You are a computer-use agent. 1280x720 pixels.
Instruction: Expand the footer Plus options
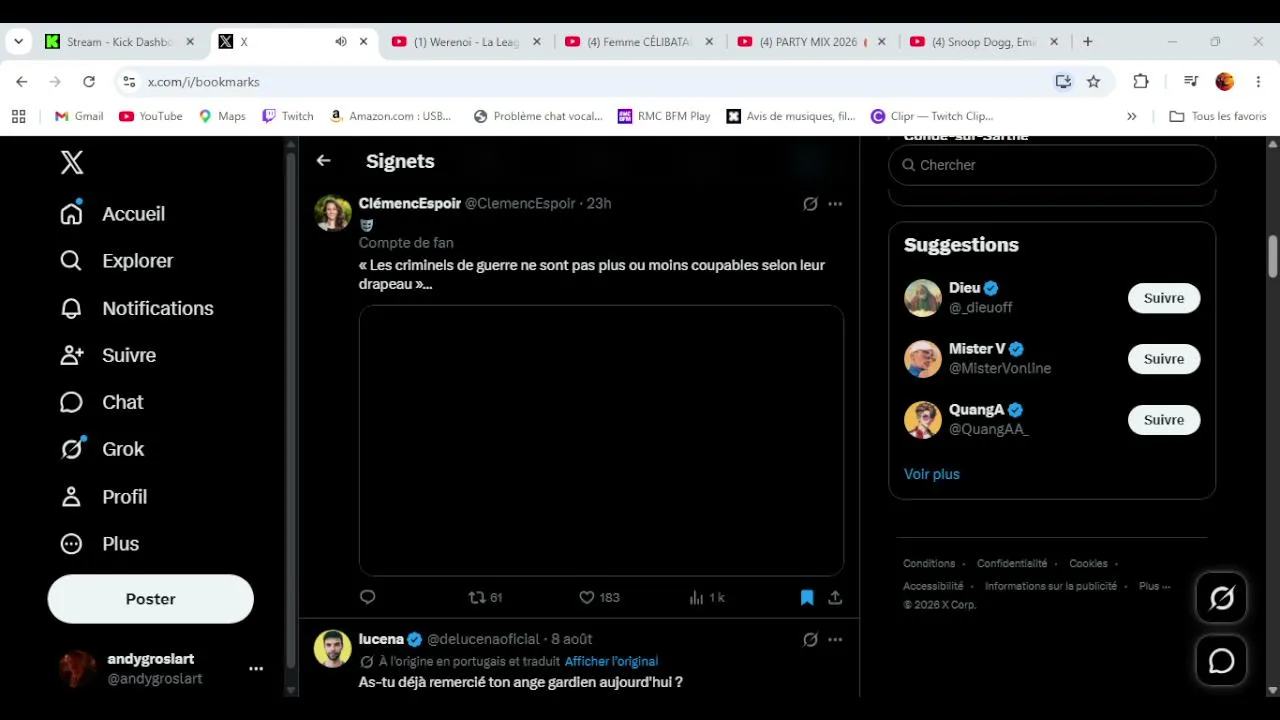point(1154,586)
